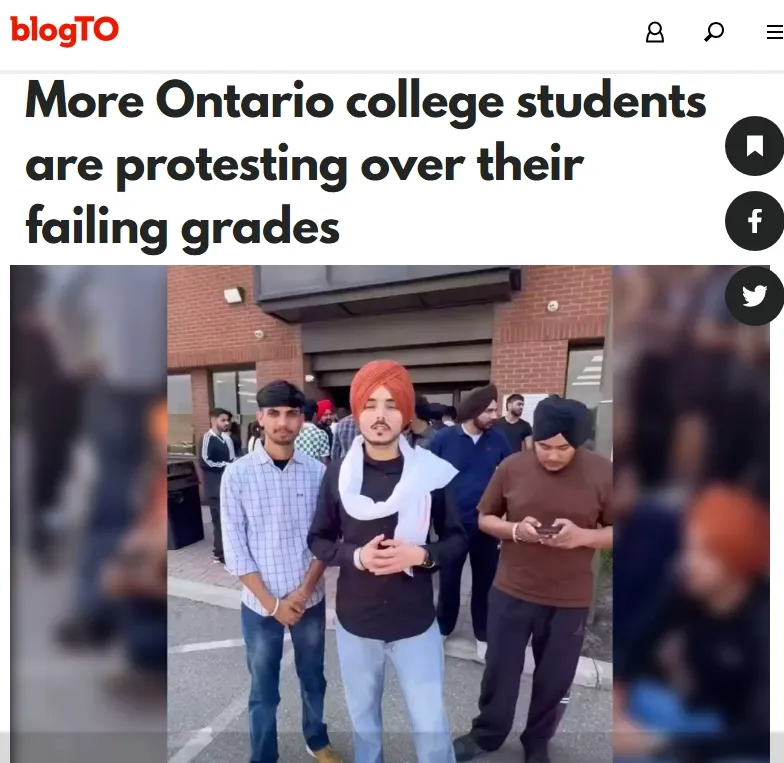Click the man in brown shirt holding phone
Screen dimensions: 784x763
pos(542,575)
